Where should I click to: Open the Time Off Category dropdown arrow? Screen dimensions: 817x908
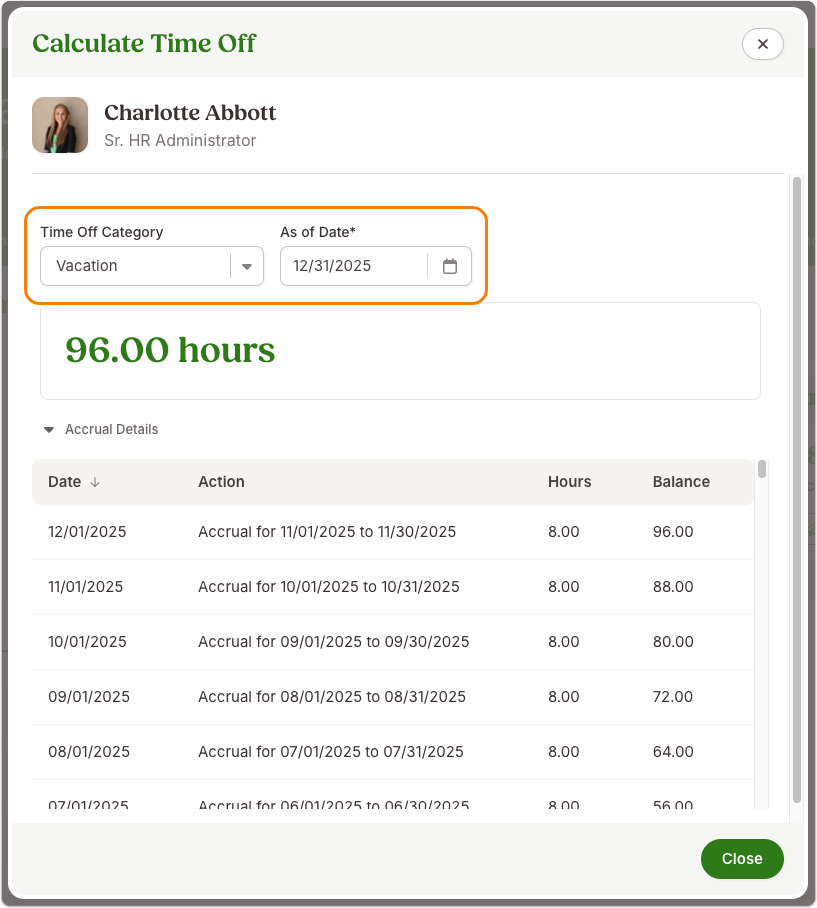coord(247,266)
